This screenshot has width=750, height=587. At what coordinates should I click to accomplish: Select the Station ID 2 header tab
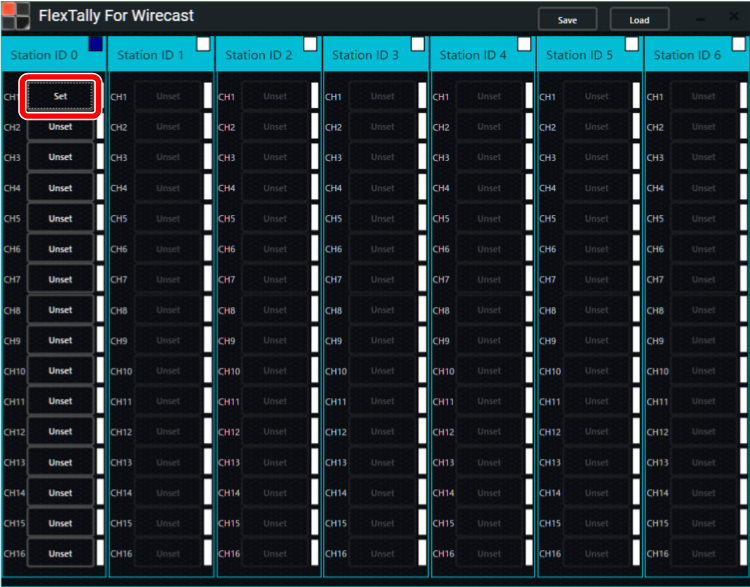coord(259,56)
